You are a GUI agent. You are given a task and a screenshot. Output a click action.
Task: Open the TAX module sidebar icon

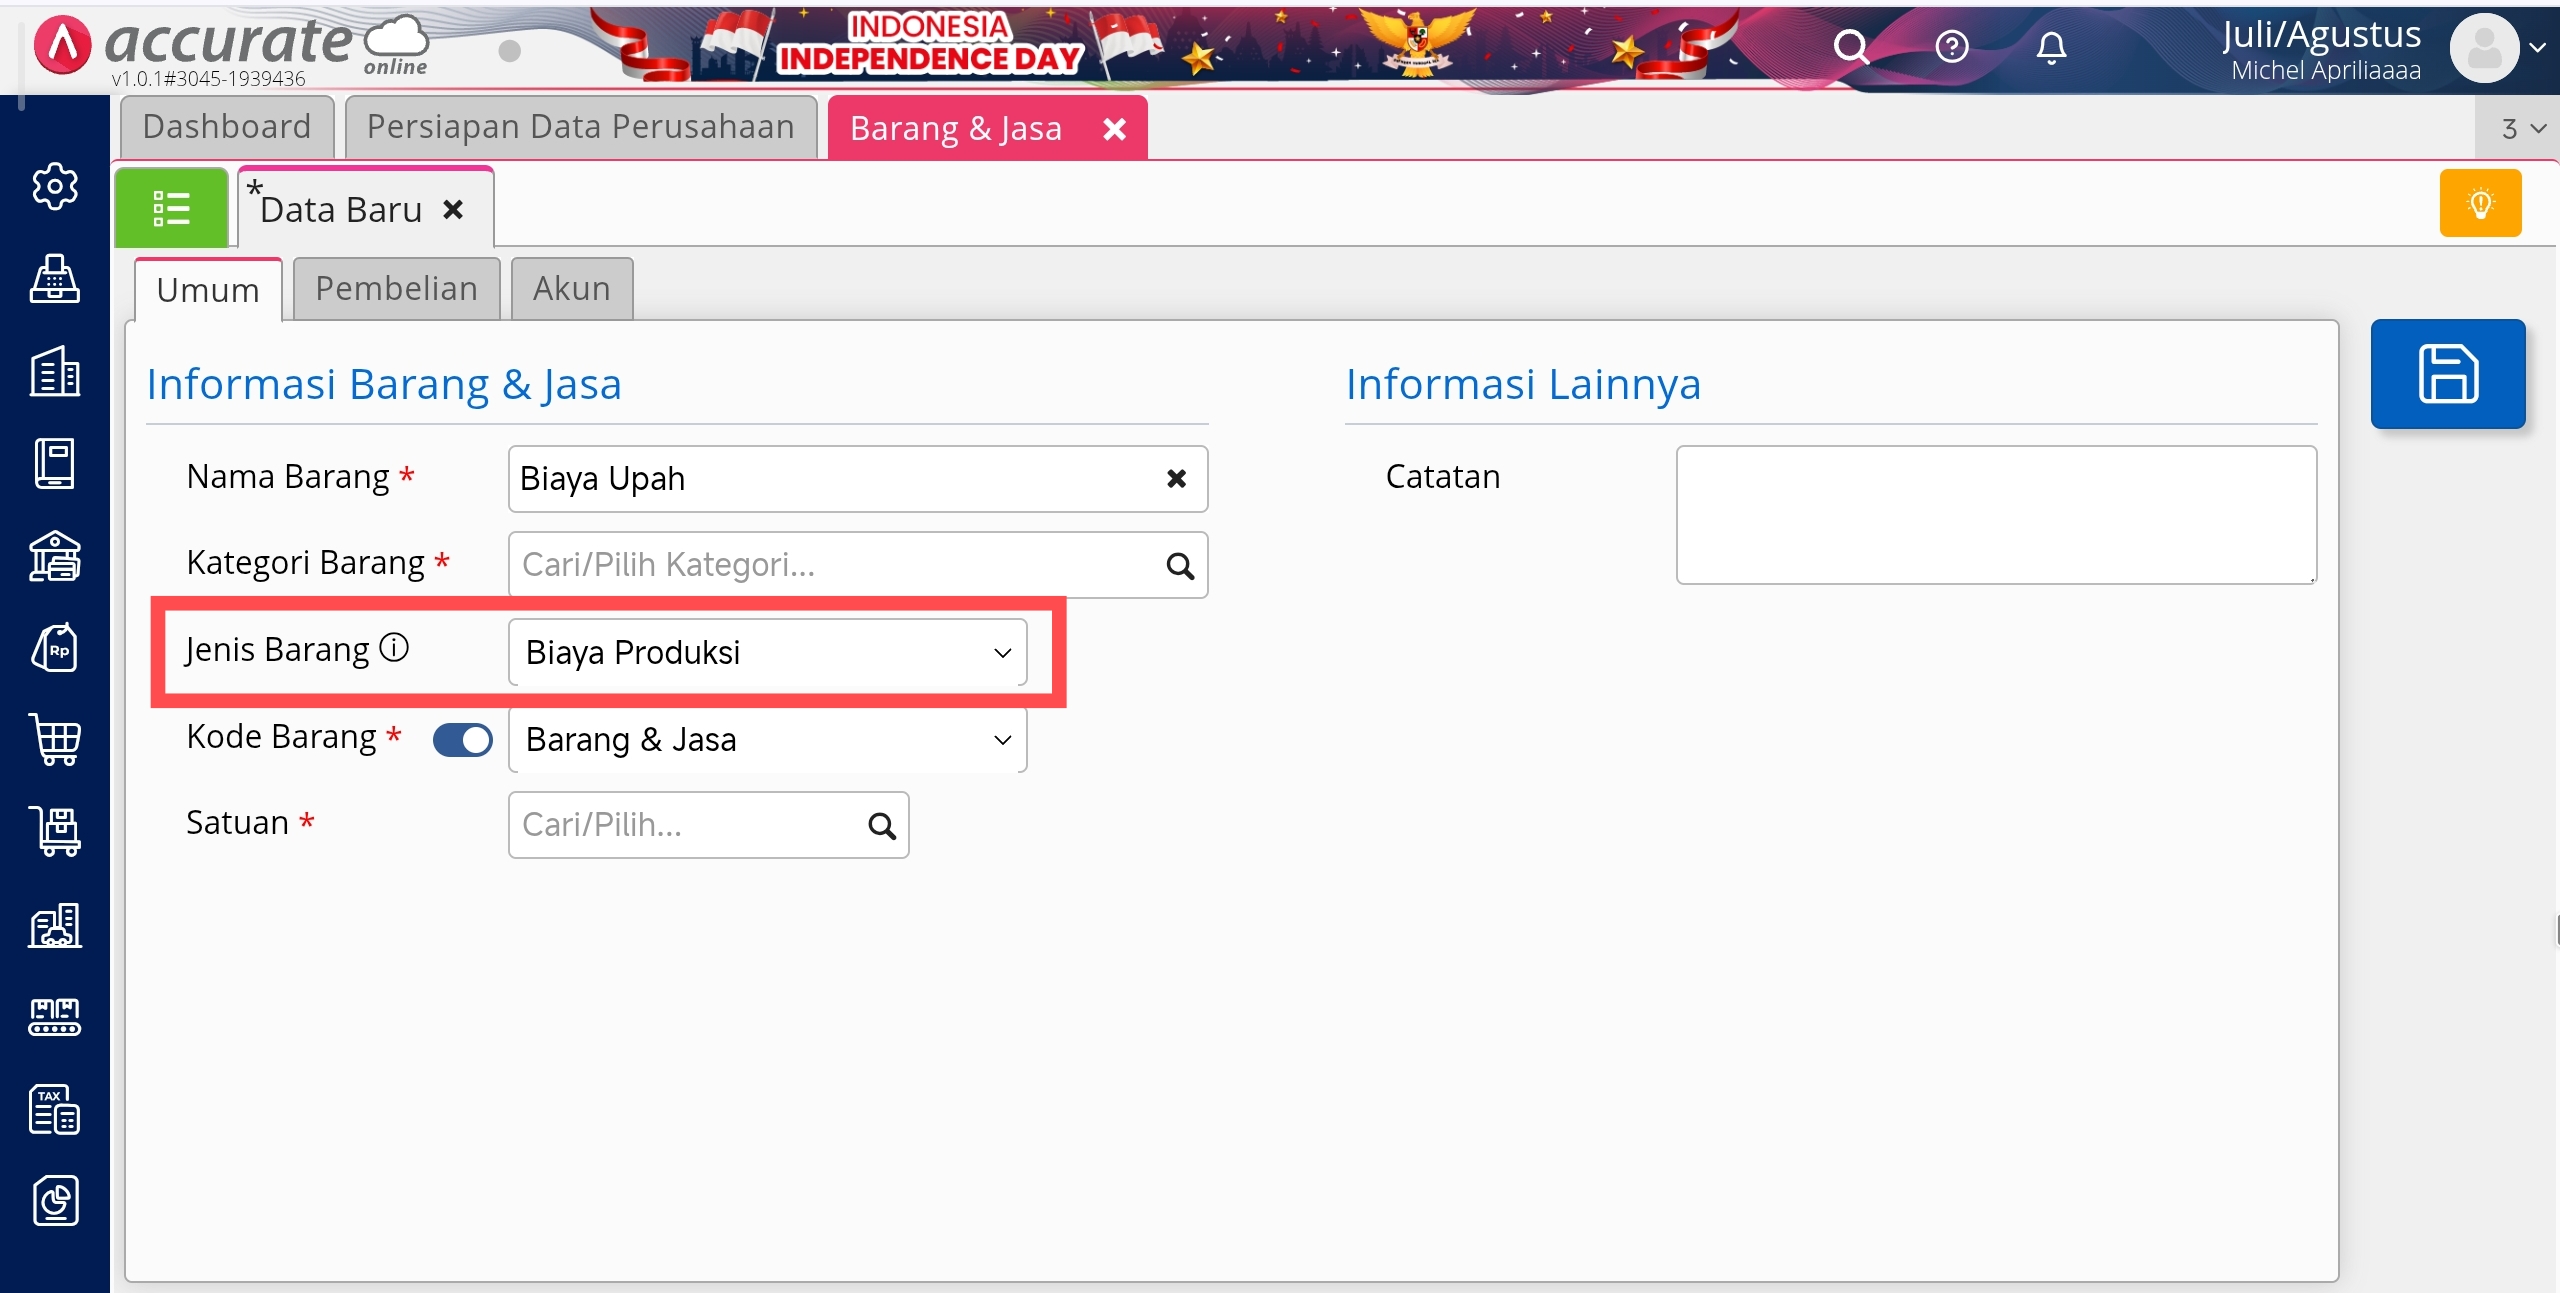pyautogui.click(x=54, y=1109)
